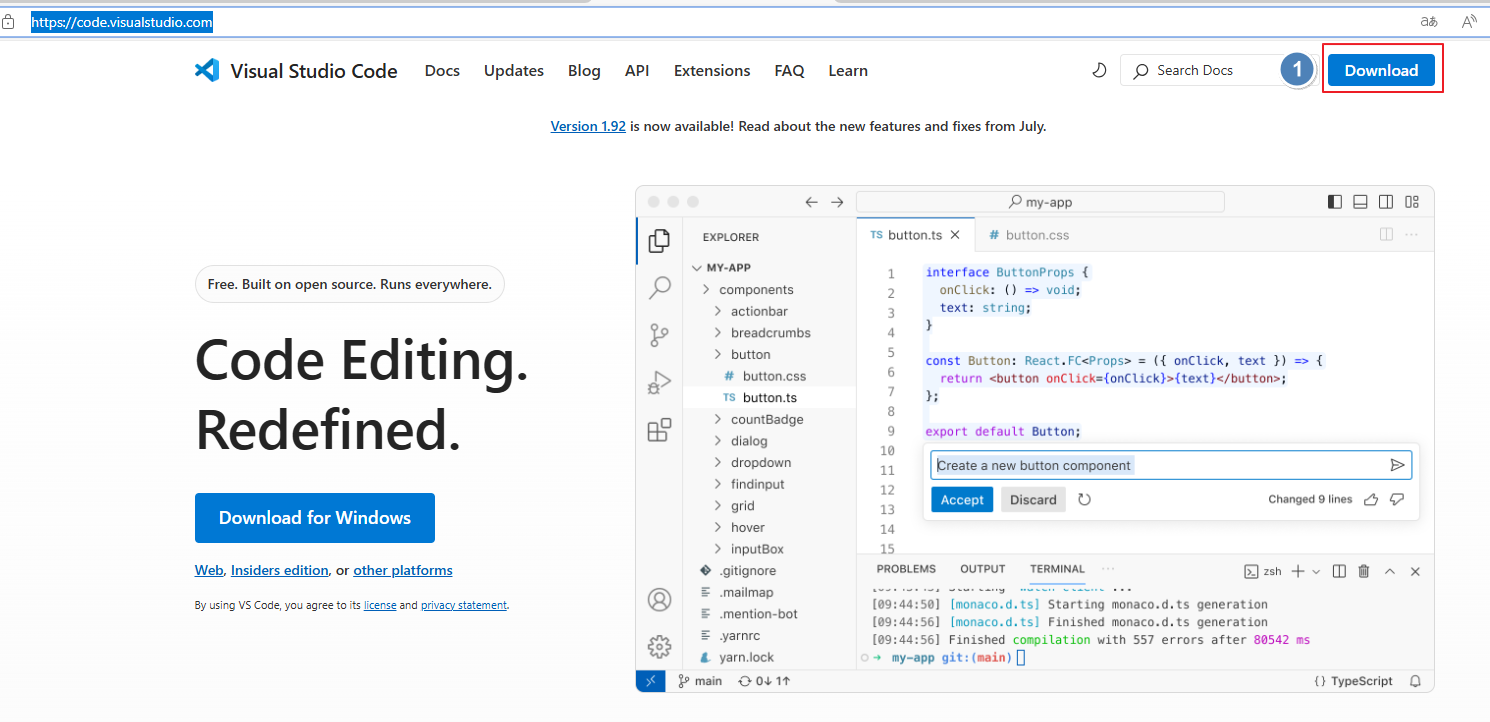
Task: Click the browser read aloud icon
Action: pos(1469,21)
